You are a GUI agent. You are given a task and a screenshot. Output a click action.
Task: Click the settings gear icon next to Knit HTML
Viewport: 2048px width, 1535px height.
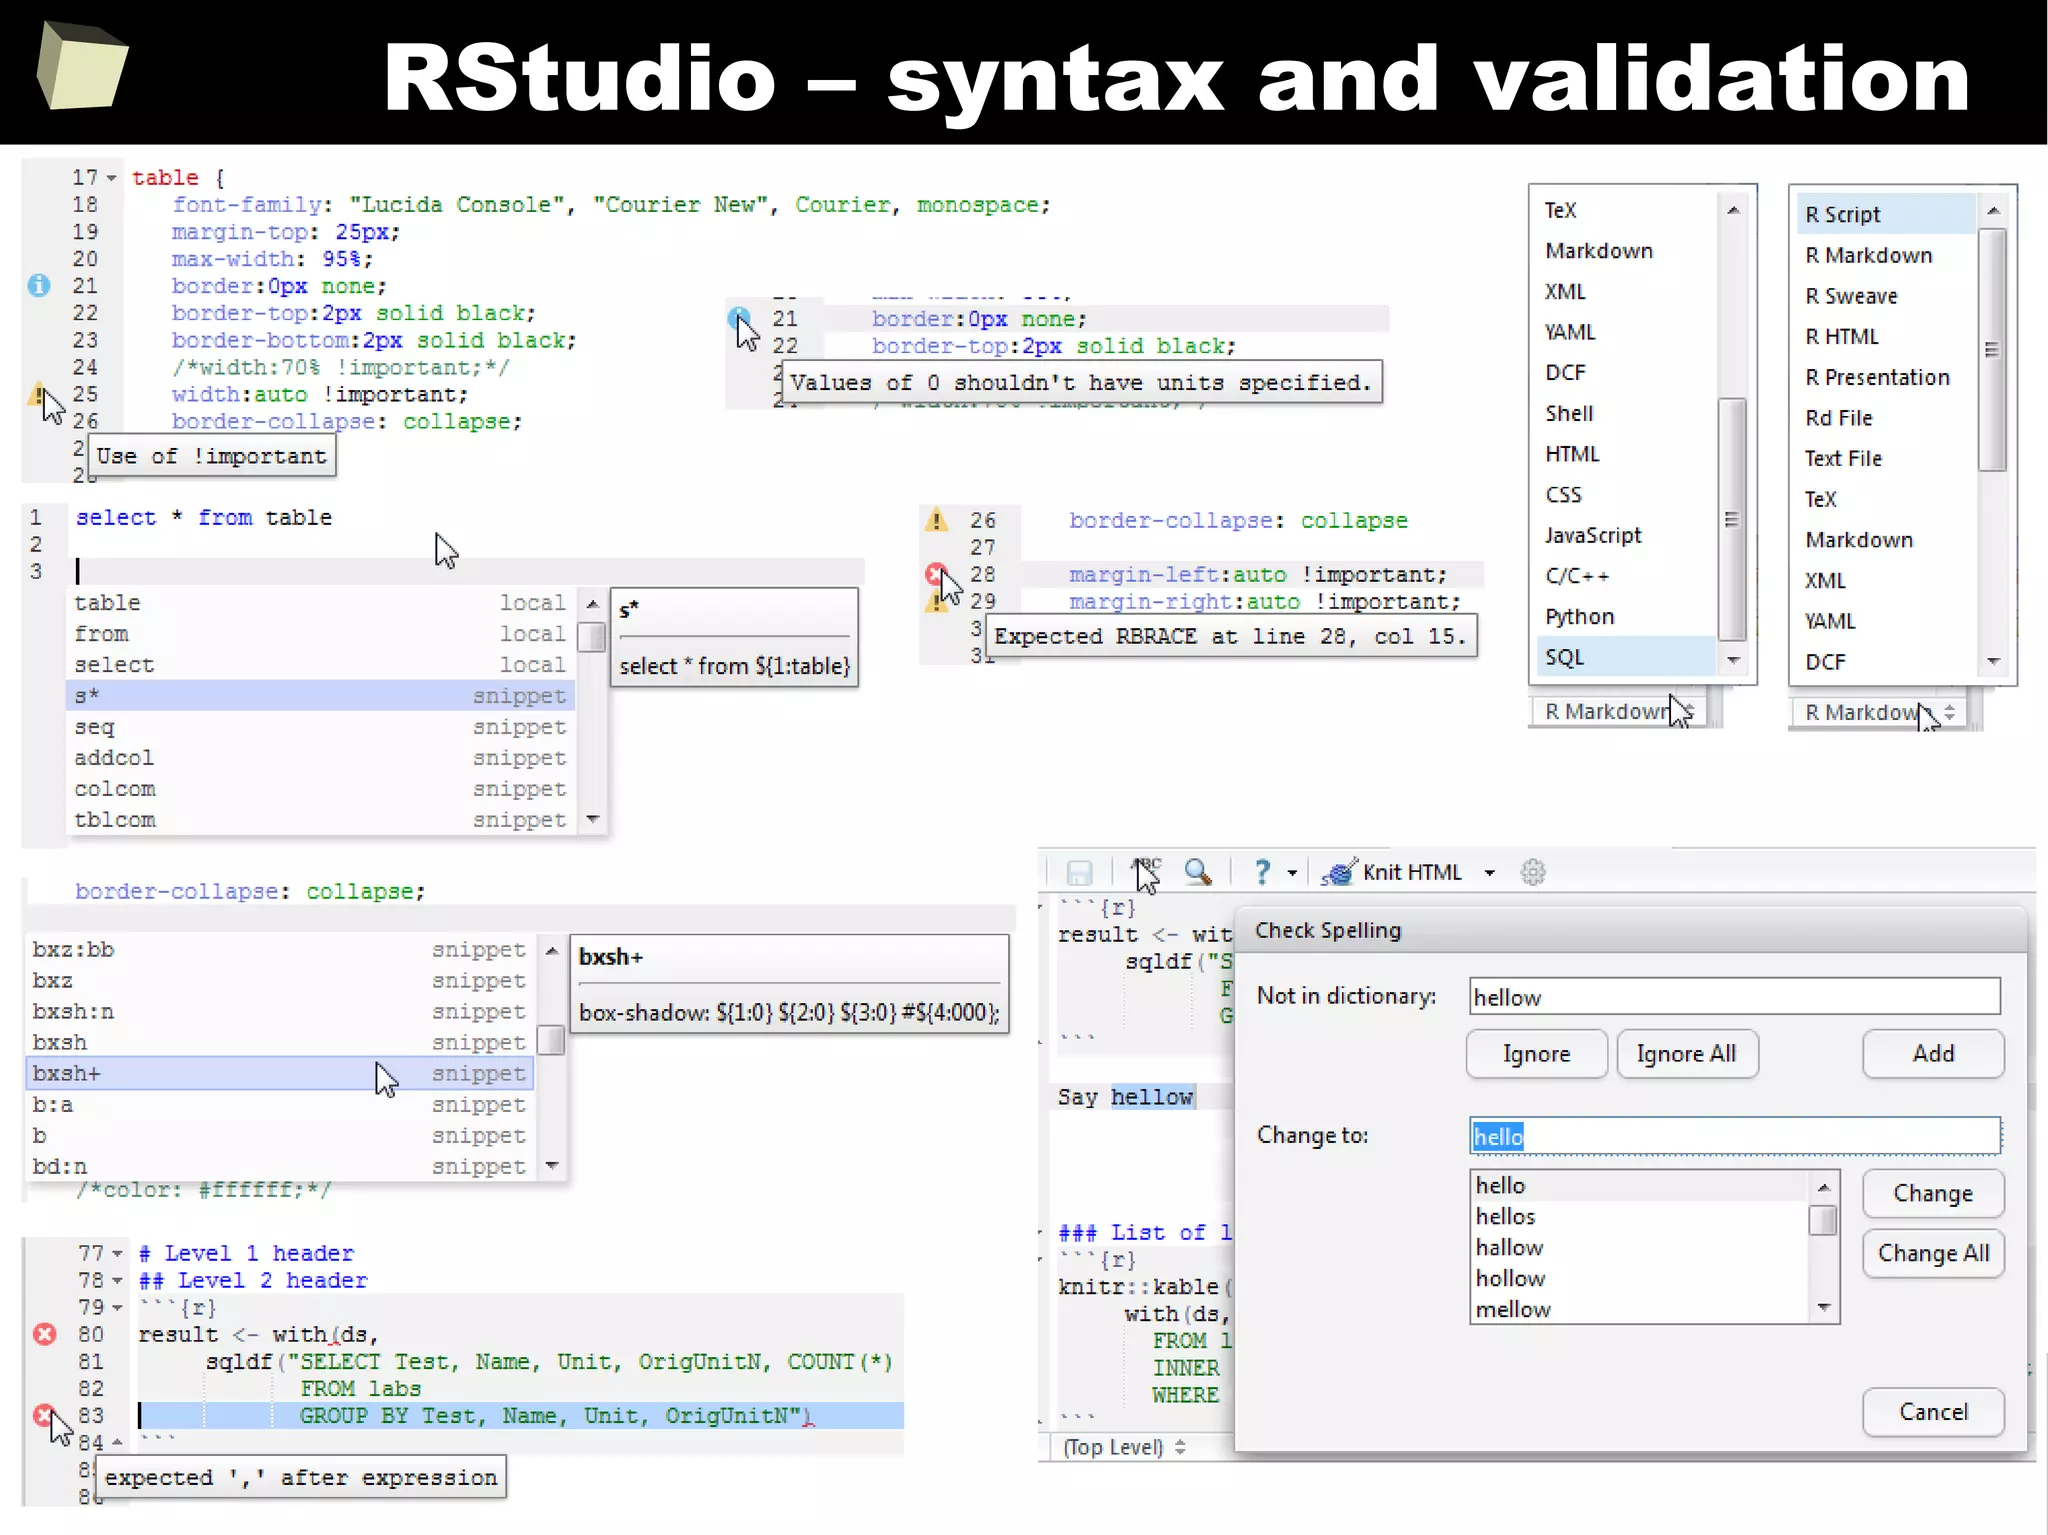1533,872
